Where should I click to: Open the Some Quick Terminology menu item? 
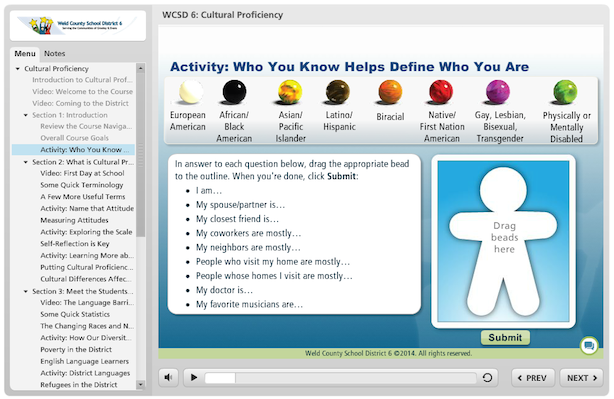(x=81, y=185)
